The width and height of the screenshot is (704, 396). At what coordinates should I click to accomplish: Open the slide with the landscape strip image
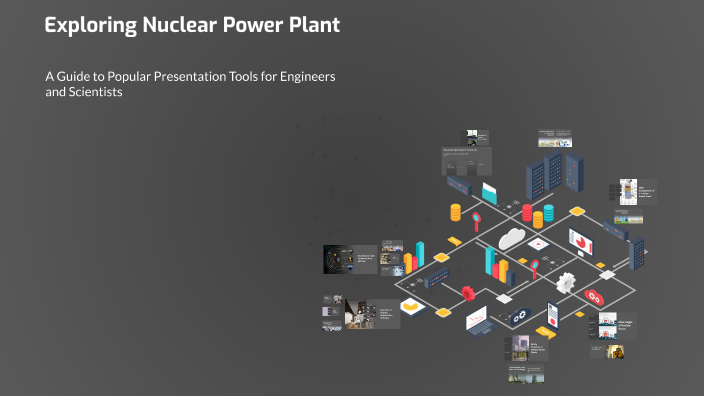(629, 216)
